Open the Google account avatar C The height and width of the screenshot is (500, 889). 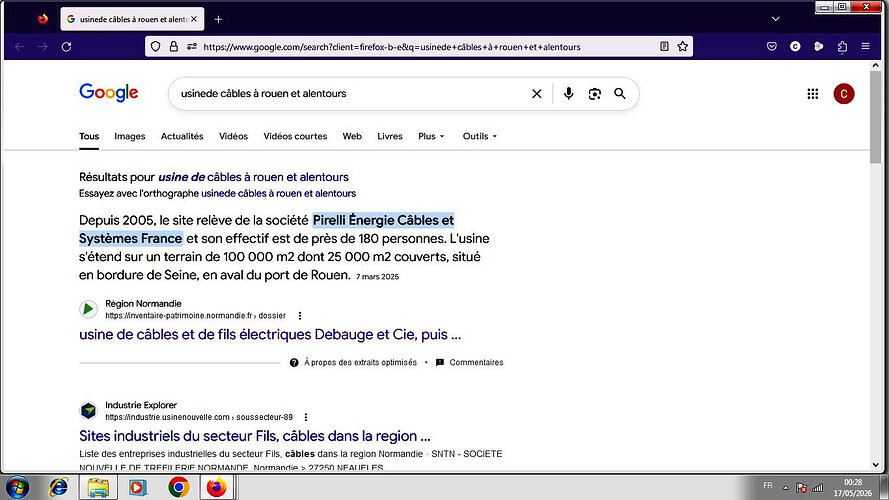(844, 94)
